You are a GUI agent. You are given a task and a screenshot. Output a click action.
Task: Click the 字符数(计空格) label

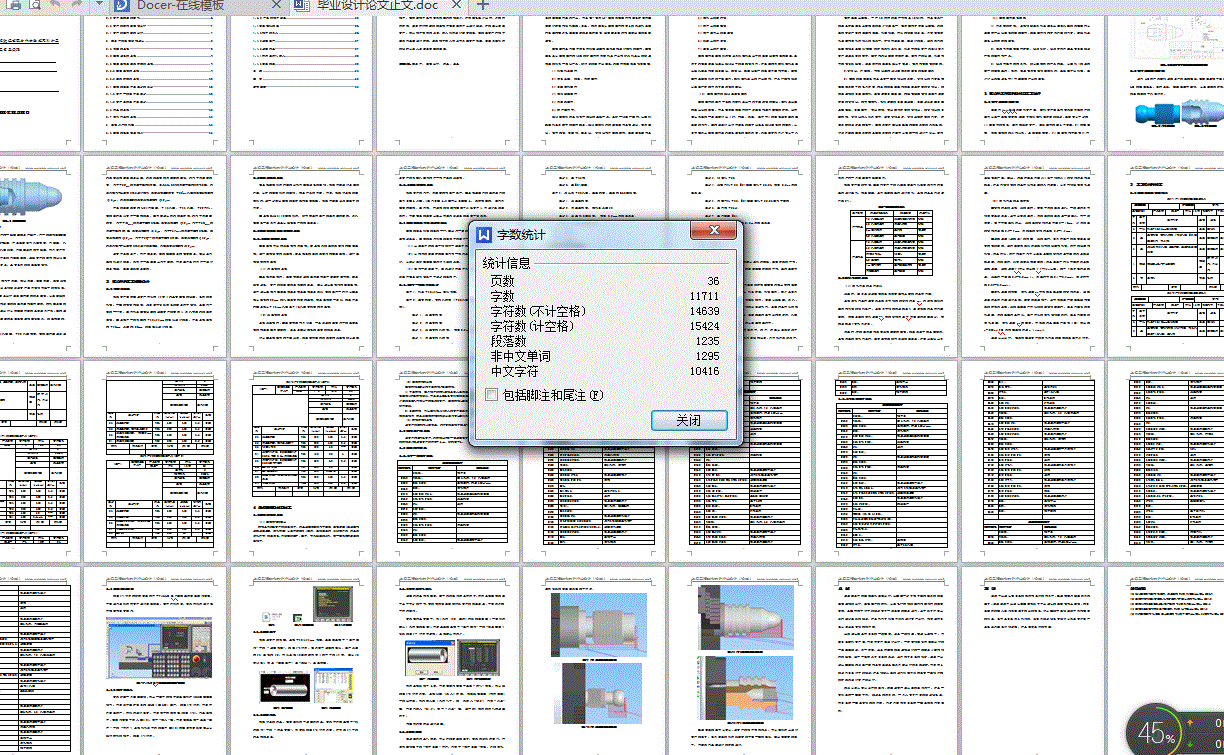pos(533,326)
